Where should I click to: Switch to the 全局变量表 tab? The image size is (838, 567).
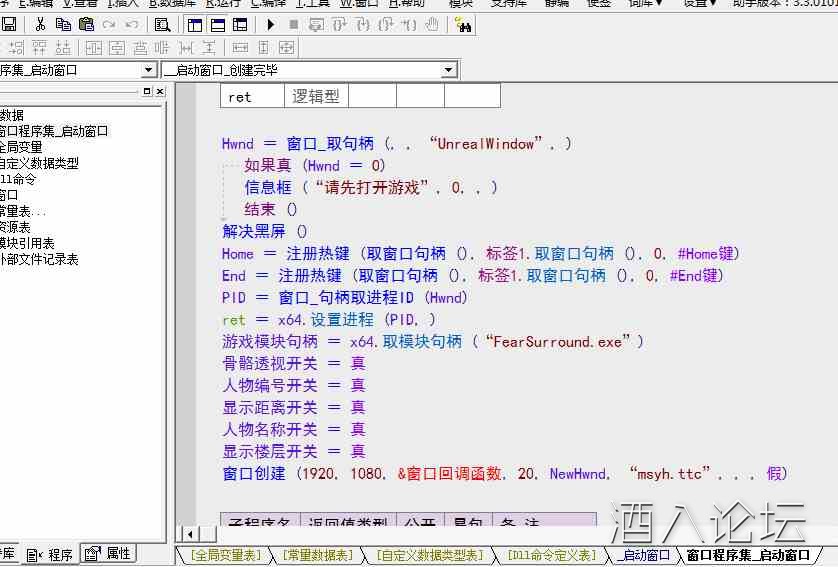click(x=225, y=555)
